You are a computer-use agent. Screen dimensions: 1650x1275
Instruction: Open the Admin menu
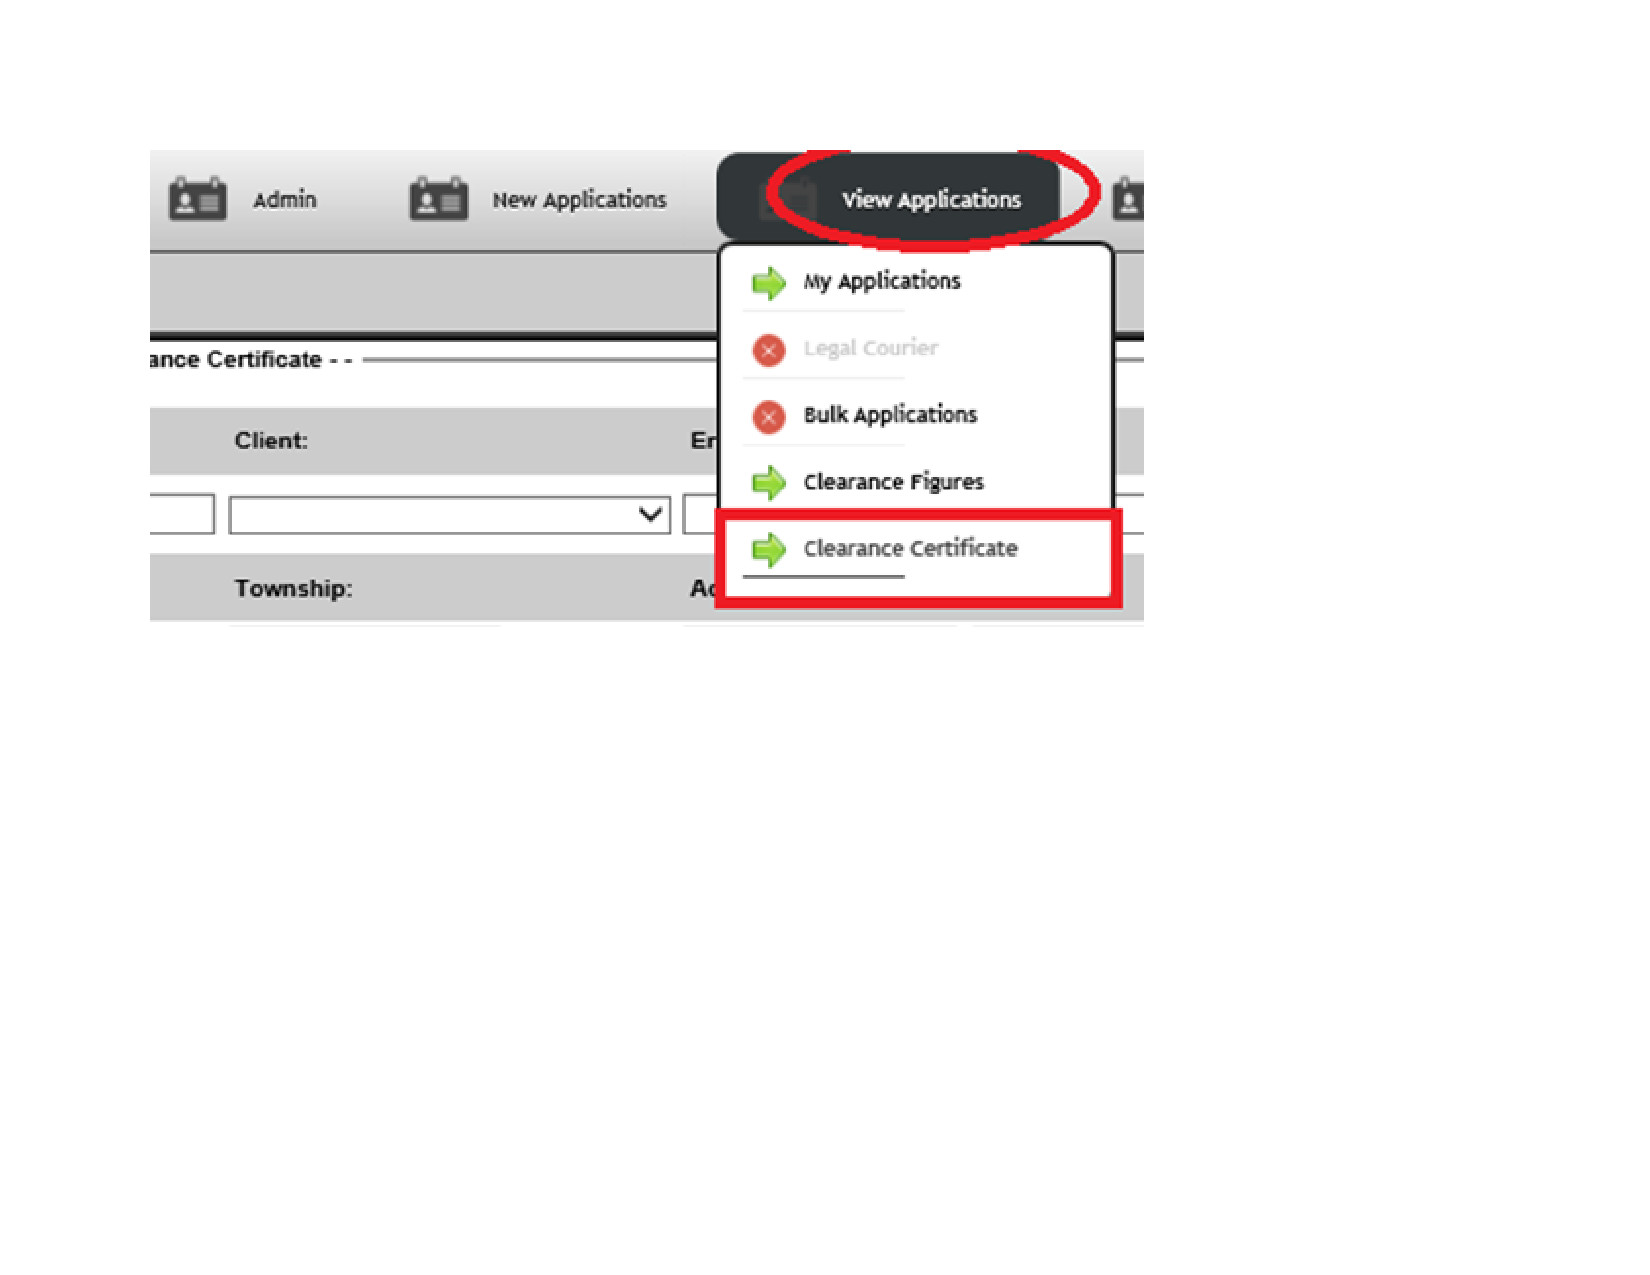pos(285,199)
